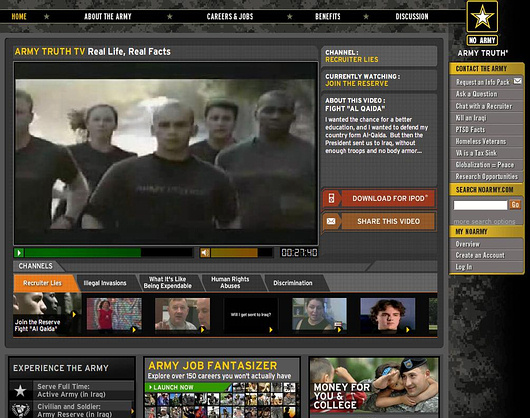This screenshot has width=530, height=418.
Task: Select thumbnail of curly-haired young man
Action: click(x=388, y=314)
